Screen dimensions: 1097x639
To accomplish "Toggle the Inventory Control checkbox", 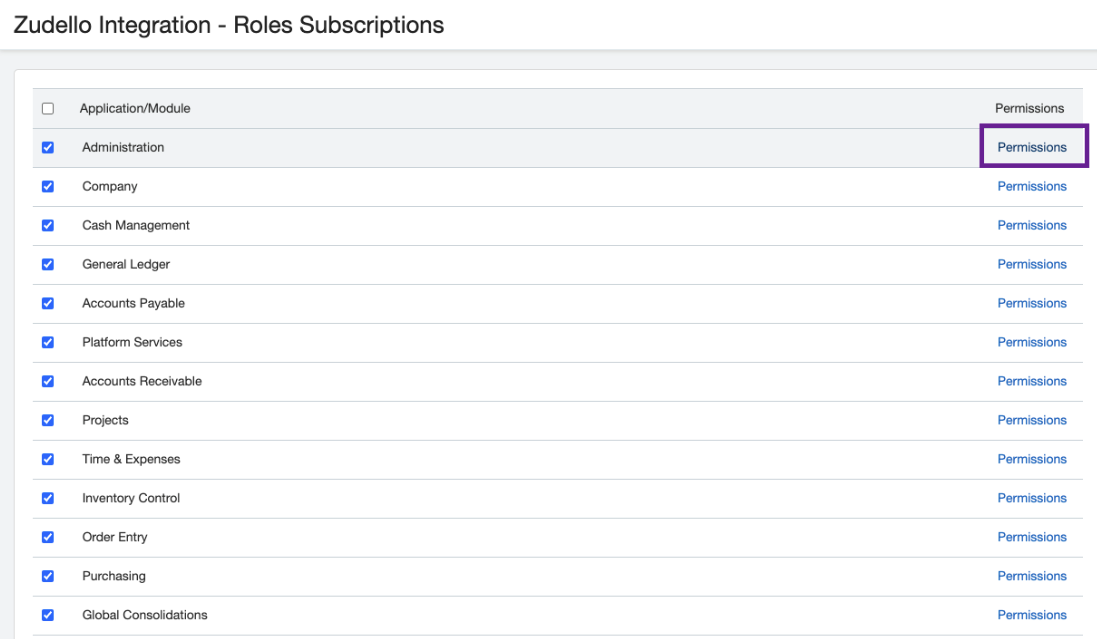I will click(48, 499).
